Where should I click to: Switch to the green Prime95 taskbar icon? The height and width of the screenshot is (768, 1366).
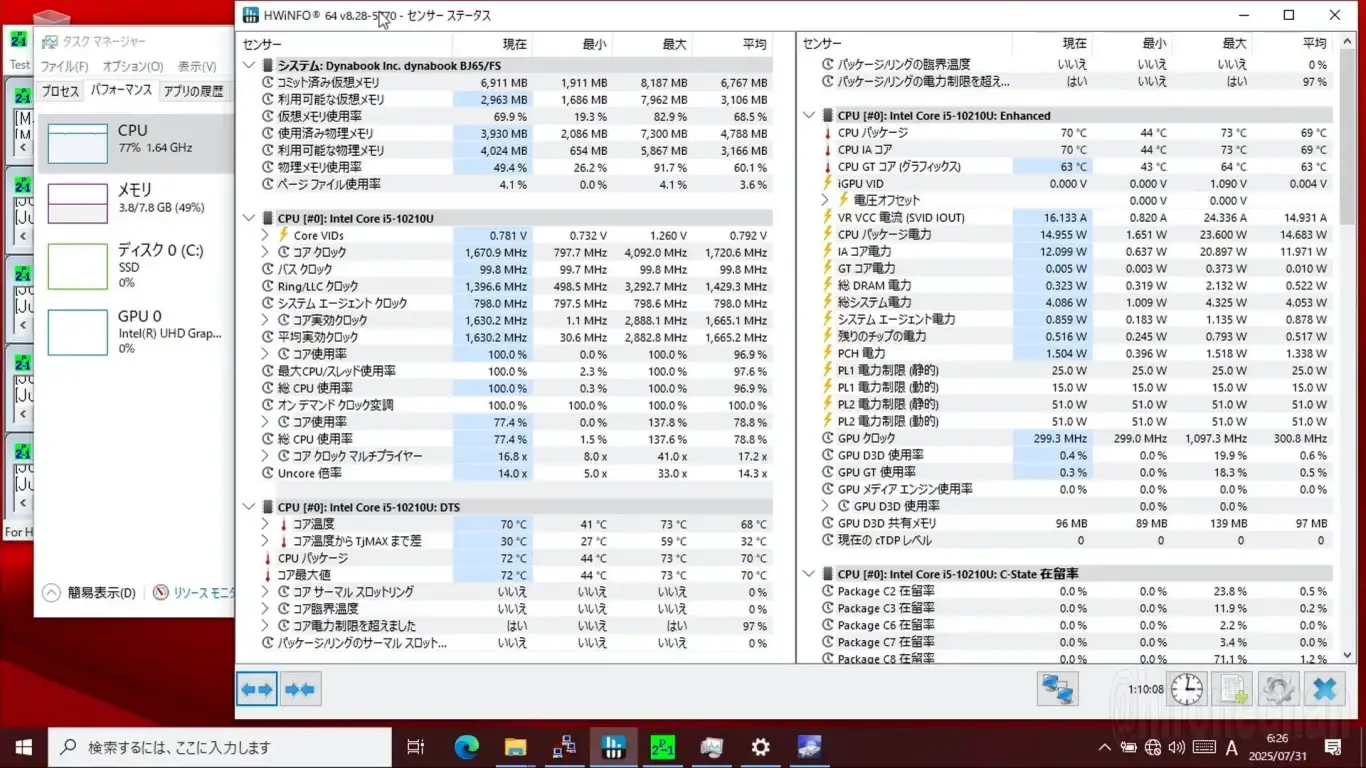[x=662, y=746]
